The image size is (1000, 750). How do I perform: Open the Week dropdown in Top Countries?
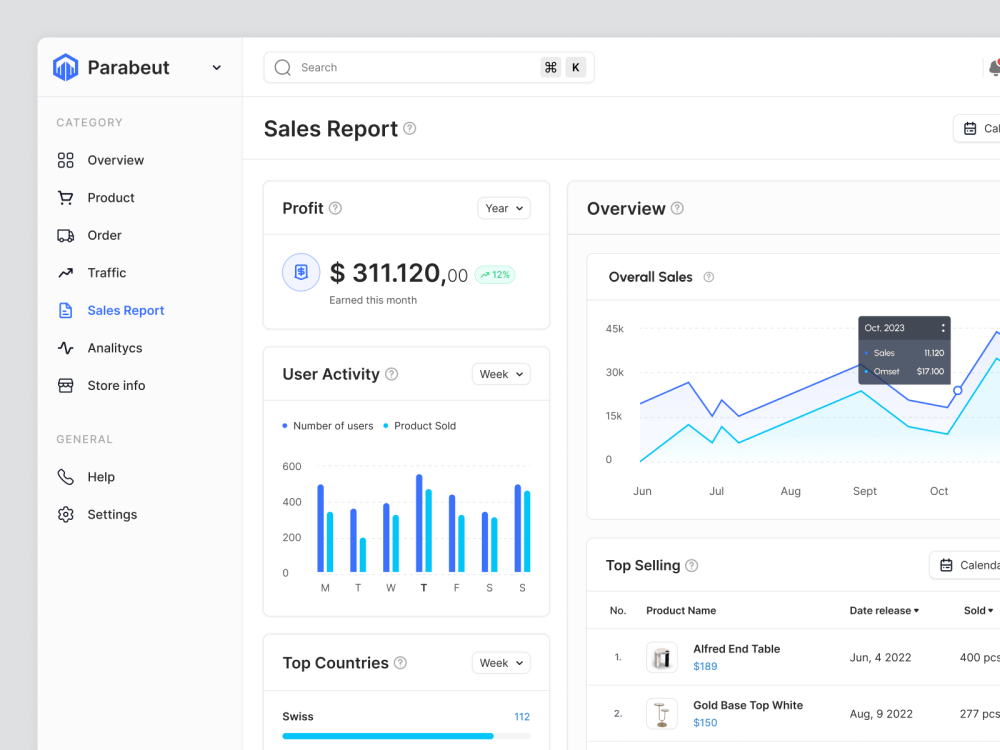click(501, 663)
